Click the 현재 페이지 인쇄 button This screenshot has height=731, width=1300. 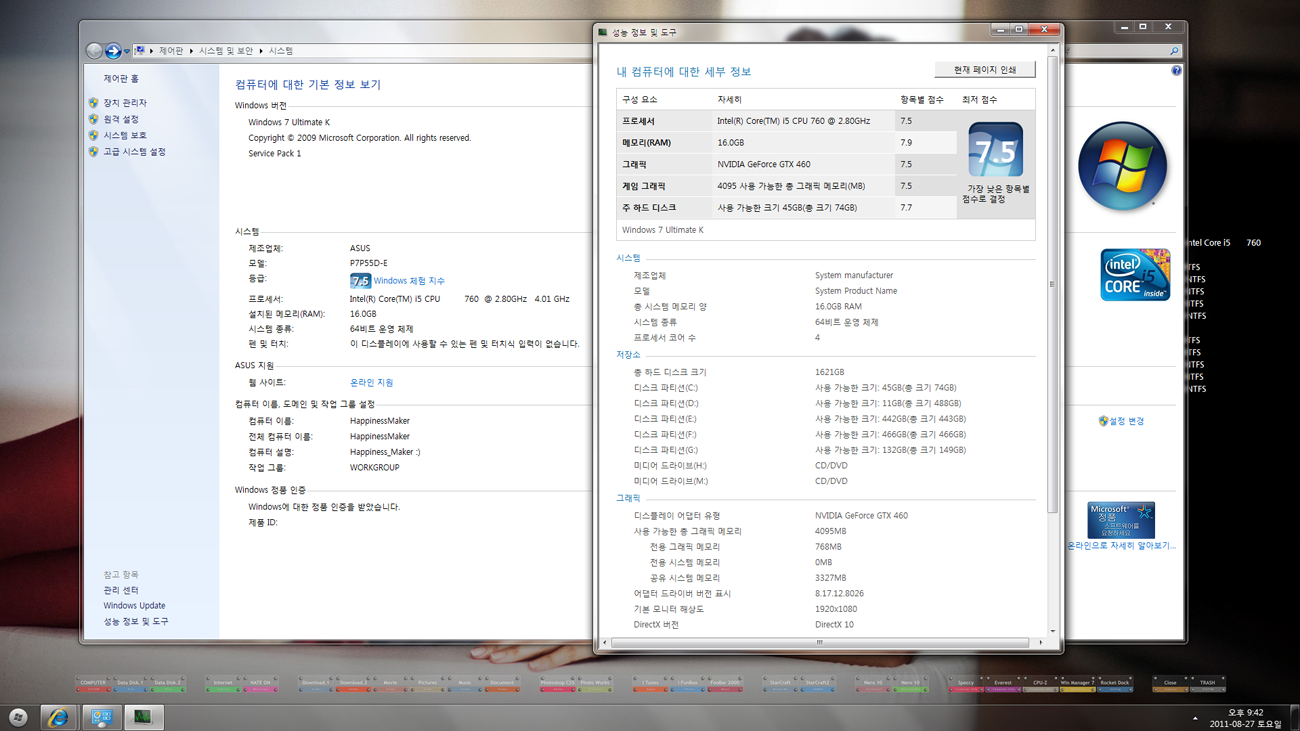(x=985, y=70)
